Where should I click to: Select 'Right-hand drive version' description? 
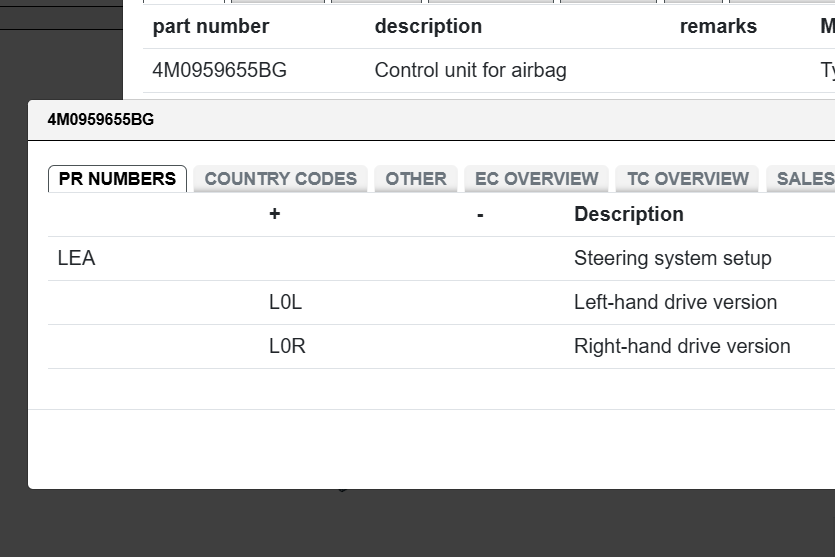(682, 347)
